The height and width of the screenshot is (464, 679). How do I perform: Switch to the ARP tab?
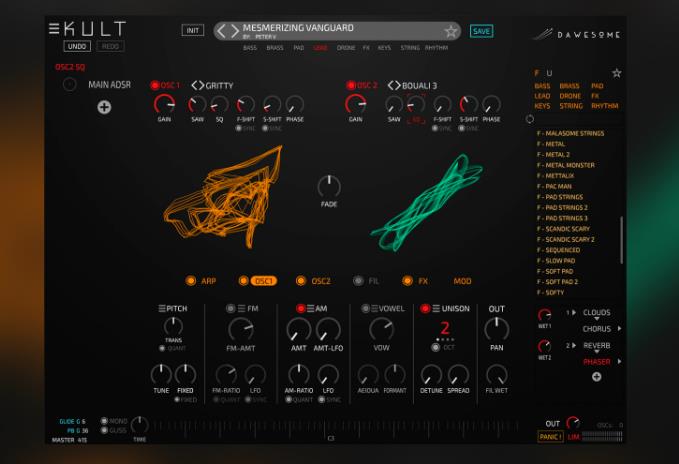click(208, 281)
